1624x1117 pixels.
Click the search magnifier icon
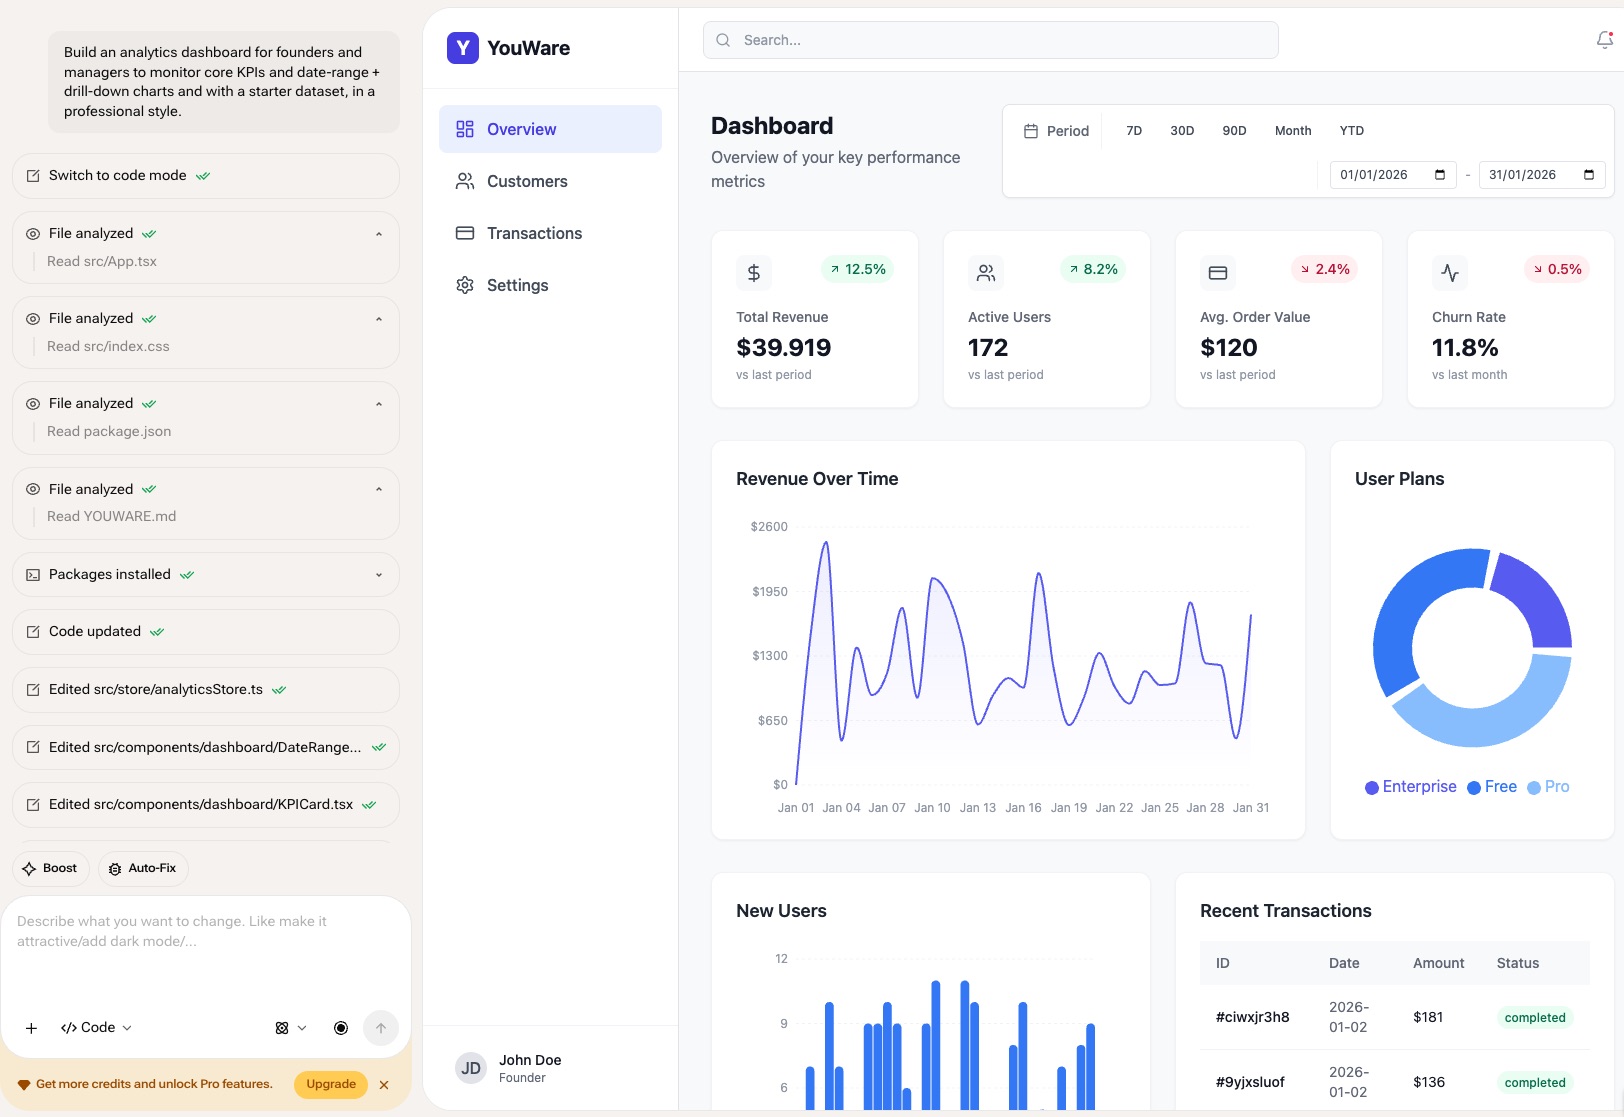(x=723, y=40)
